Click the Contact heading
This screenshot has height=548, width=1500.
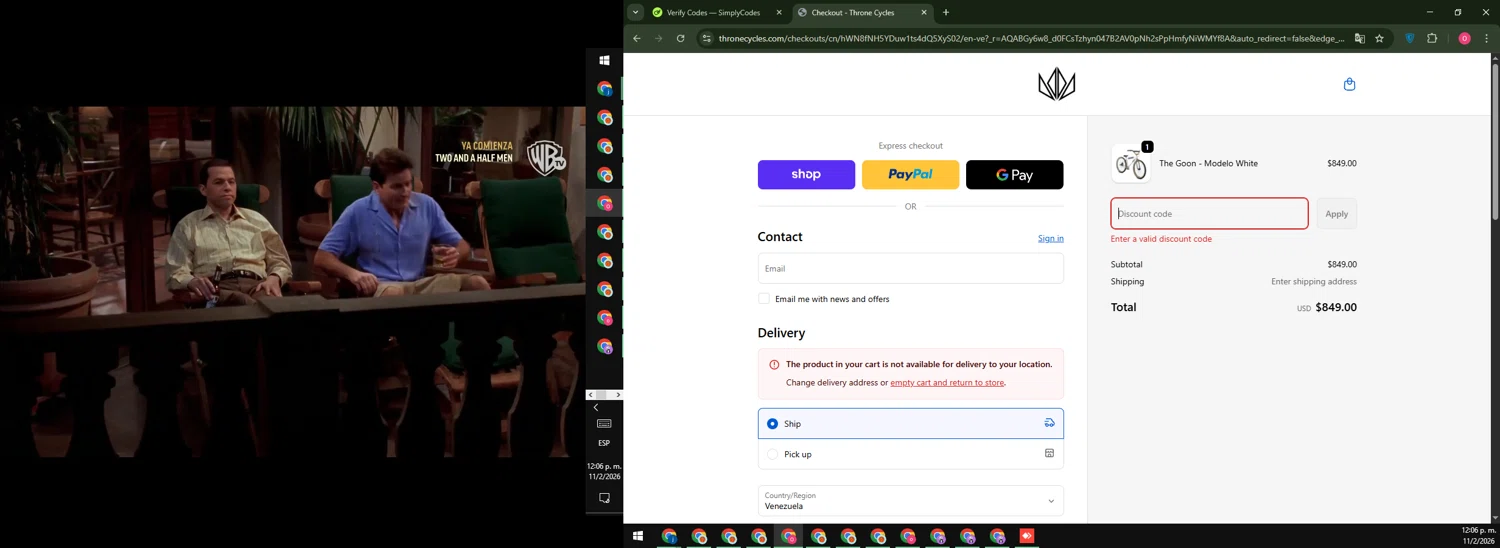tap(780, 237)
